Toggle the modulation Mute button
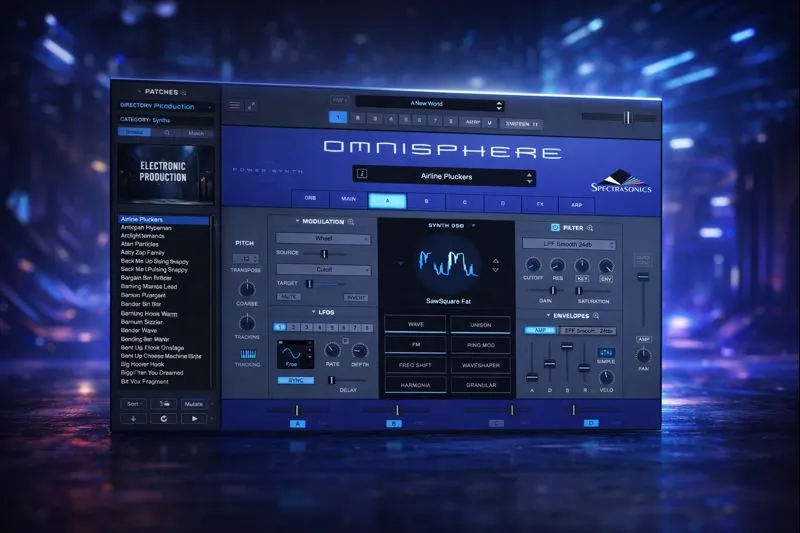800x533 pixels. [289, 296]
